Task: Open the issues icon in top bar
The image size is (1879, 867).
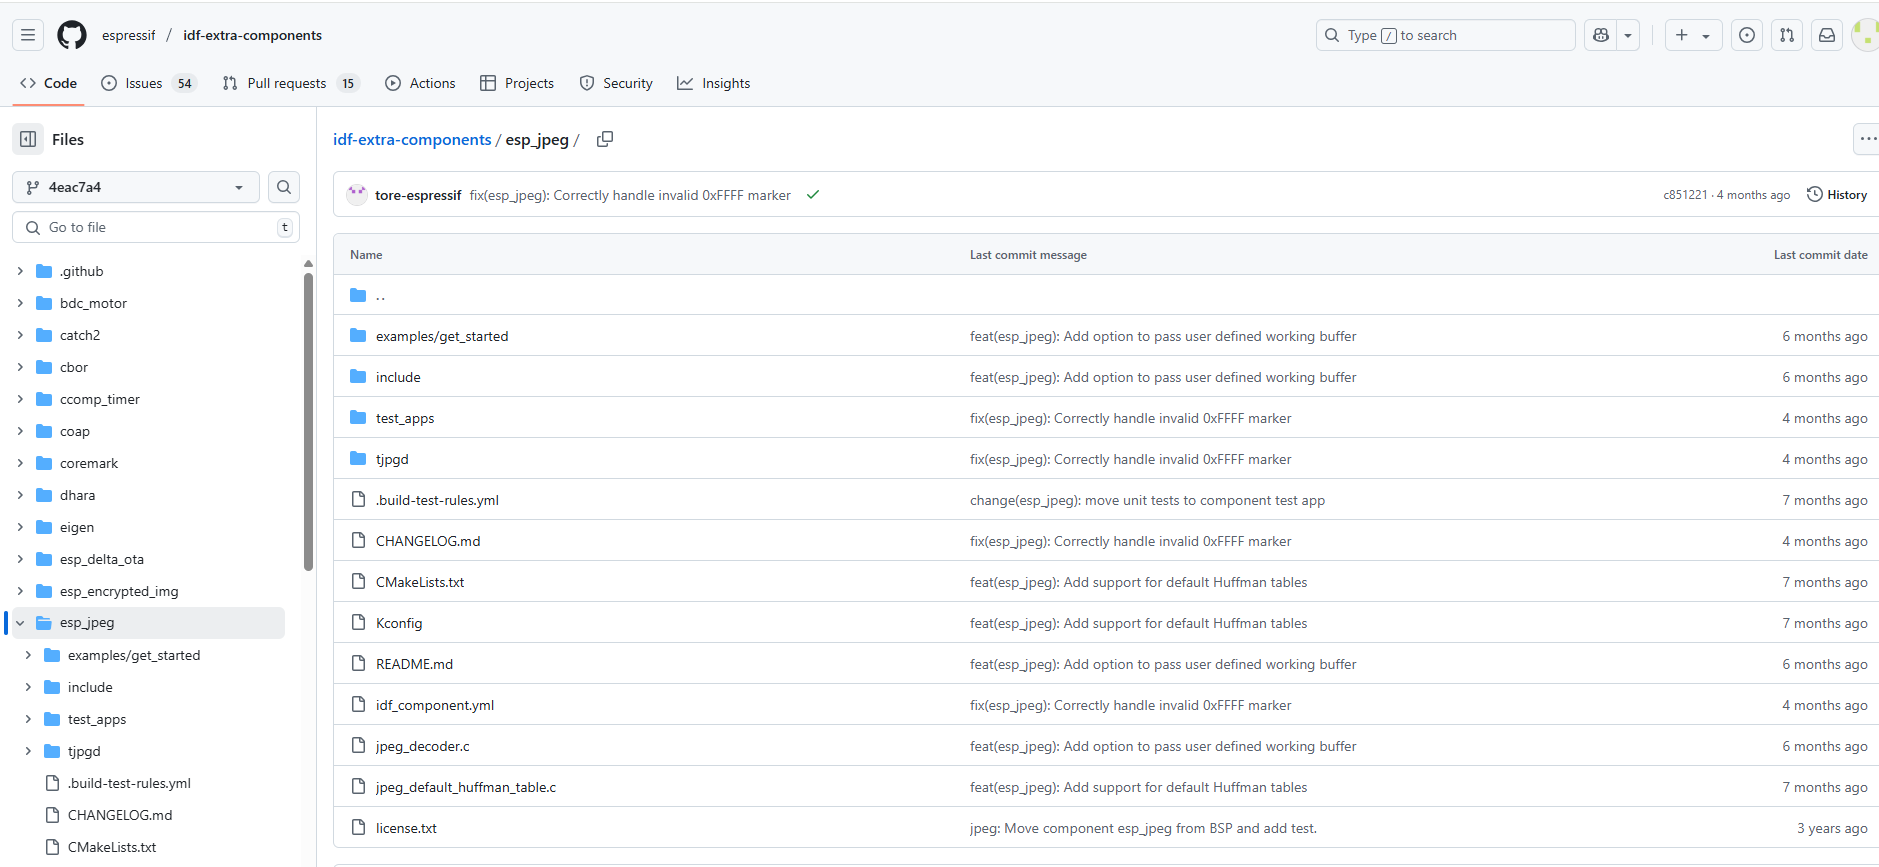Action: pos(1747,35)
